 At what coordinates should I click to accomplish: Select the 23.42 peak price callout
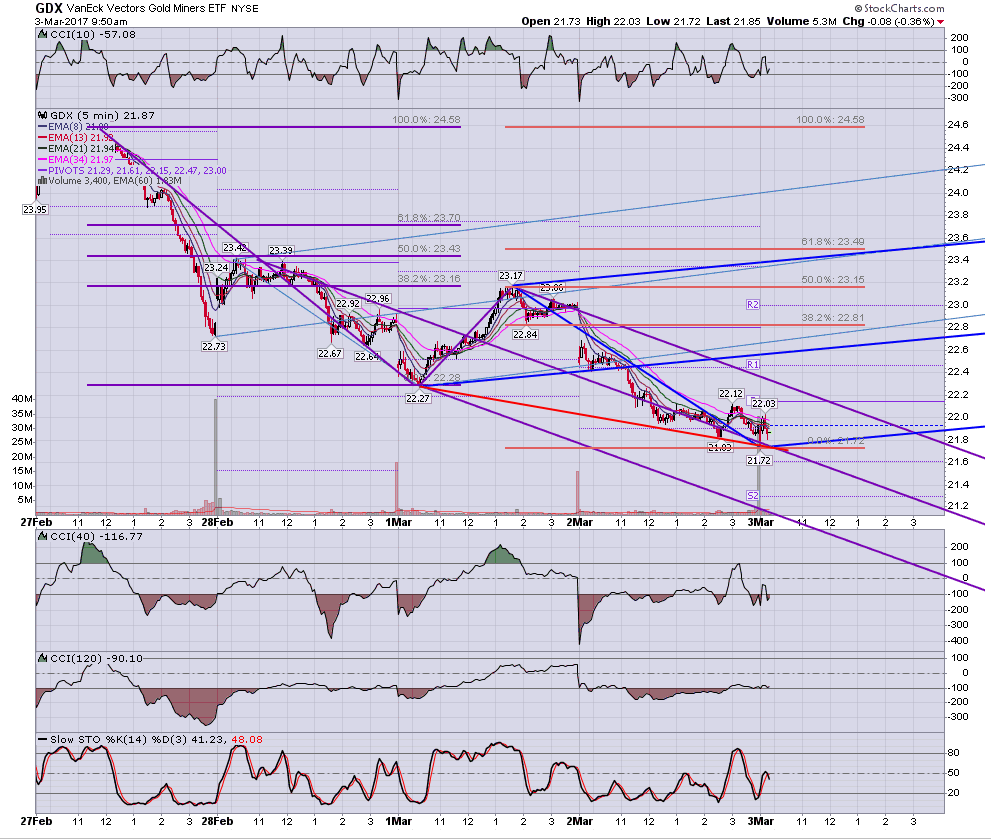[x=235, y=247]
